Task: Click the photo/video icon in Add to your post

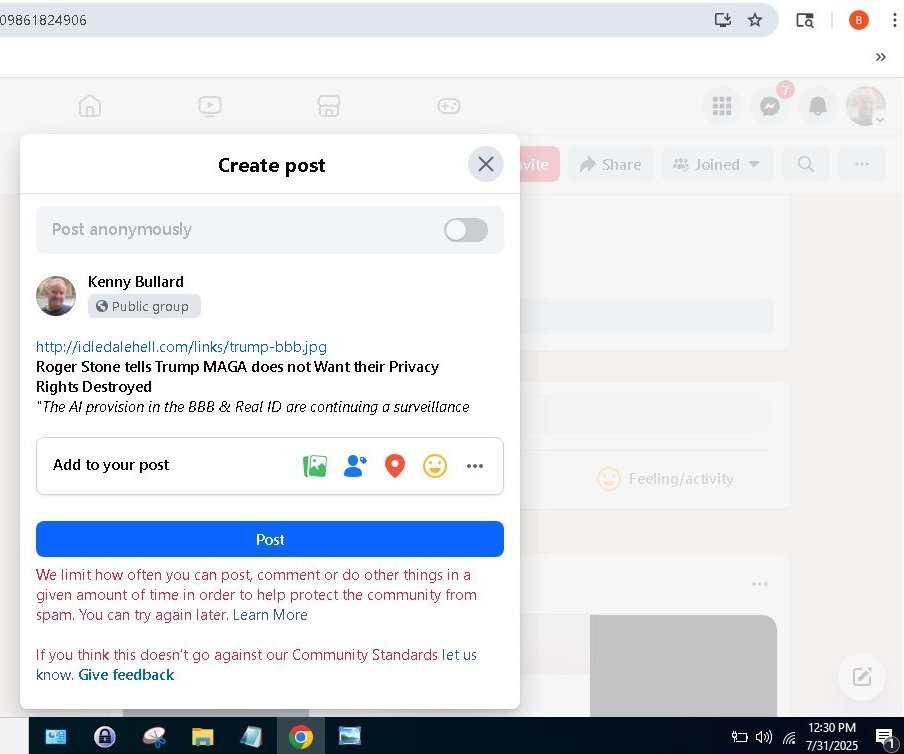Action: point(315,466)
